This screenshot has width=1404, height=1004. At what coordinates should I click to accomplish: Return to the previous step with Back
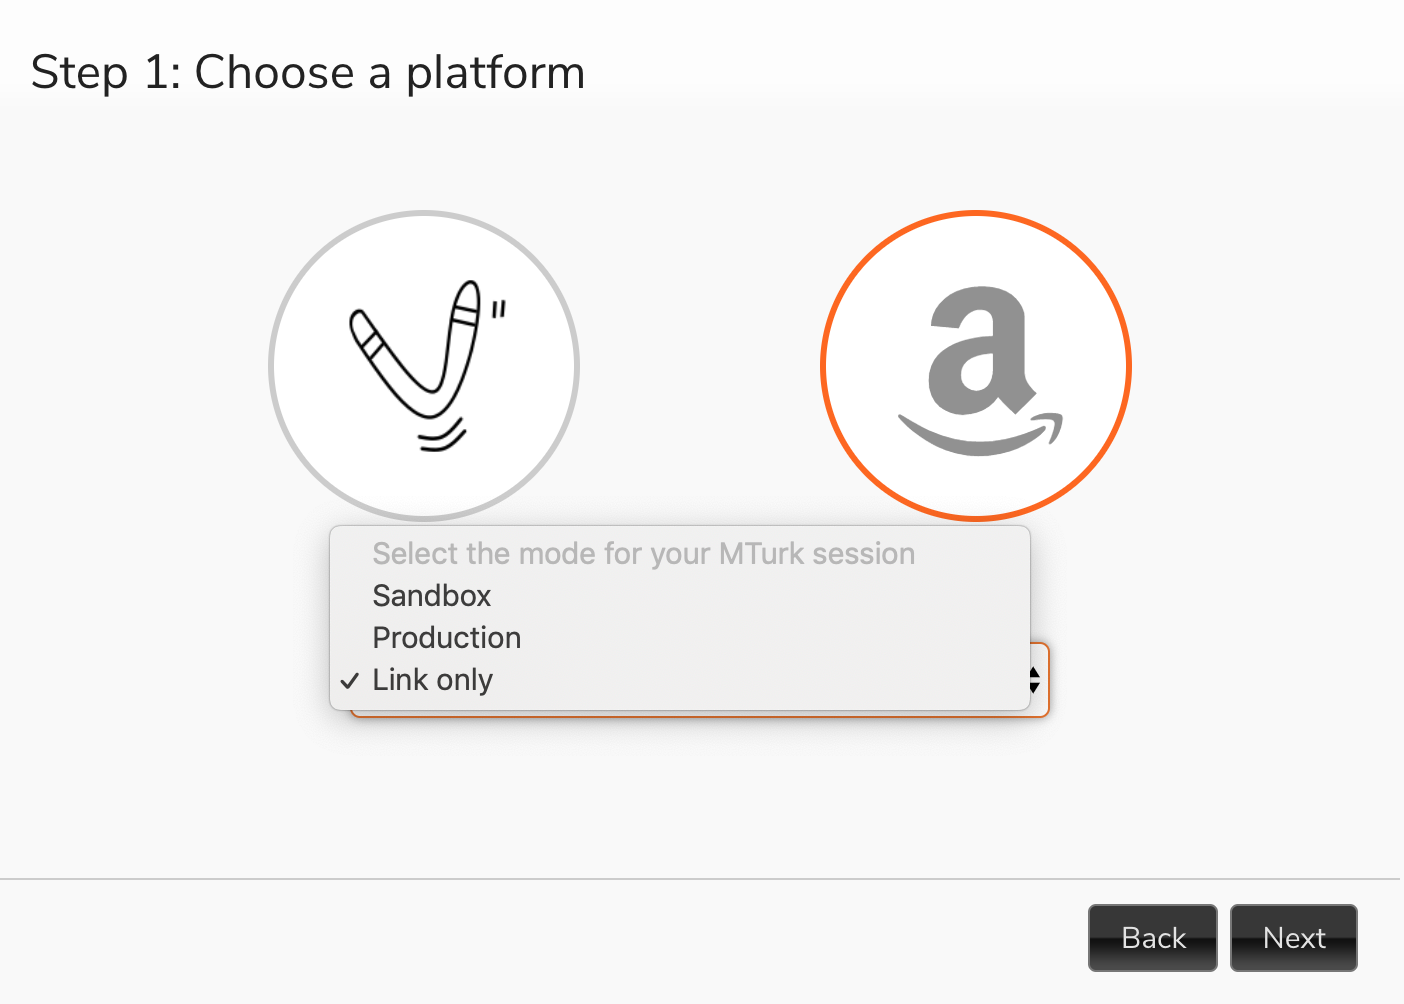coord(1153,938)
